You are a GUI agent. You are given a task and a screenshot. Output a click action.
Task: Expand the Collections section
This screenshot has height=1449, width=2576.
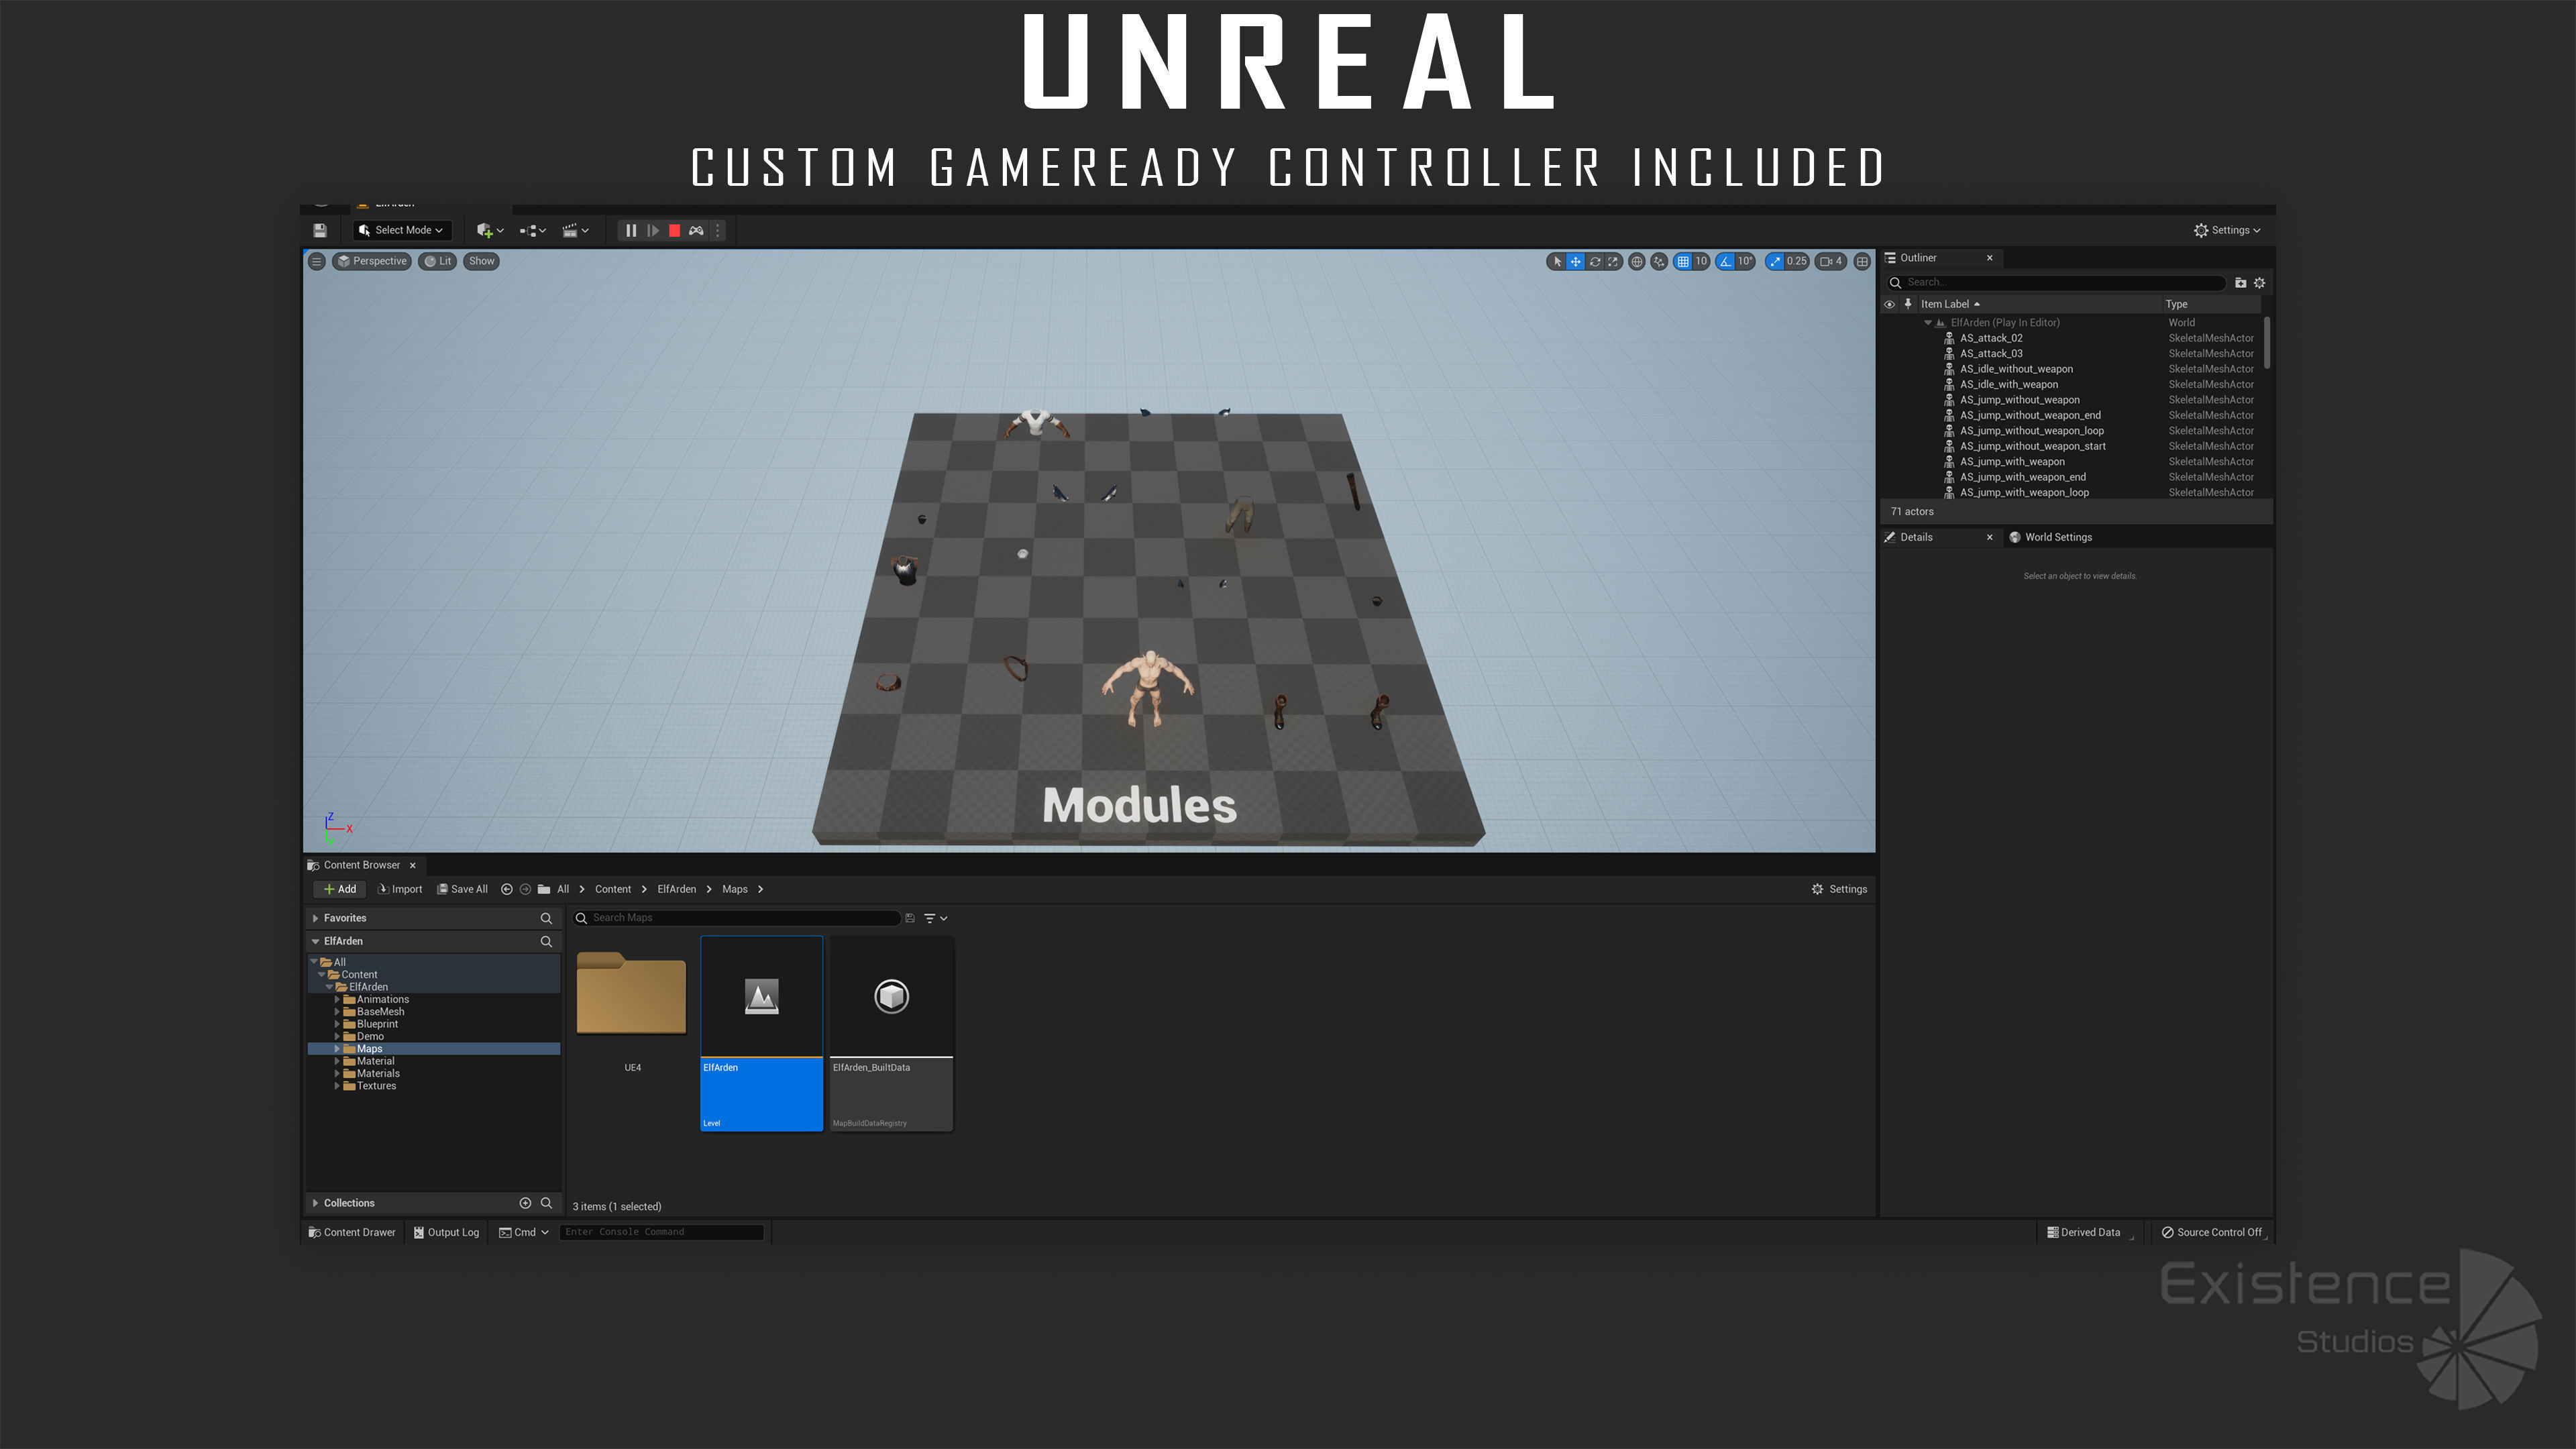pyautogui.click(x=316, y=1203)
